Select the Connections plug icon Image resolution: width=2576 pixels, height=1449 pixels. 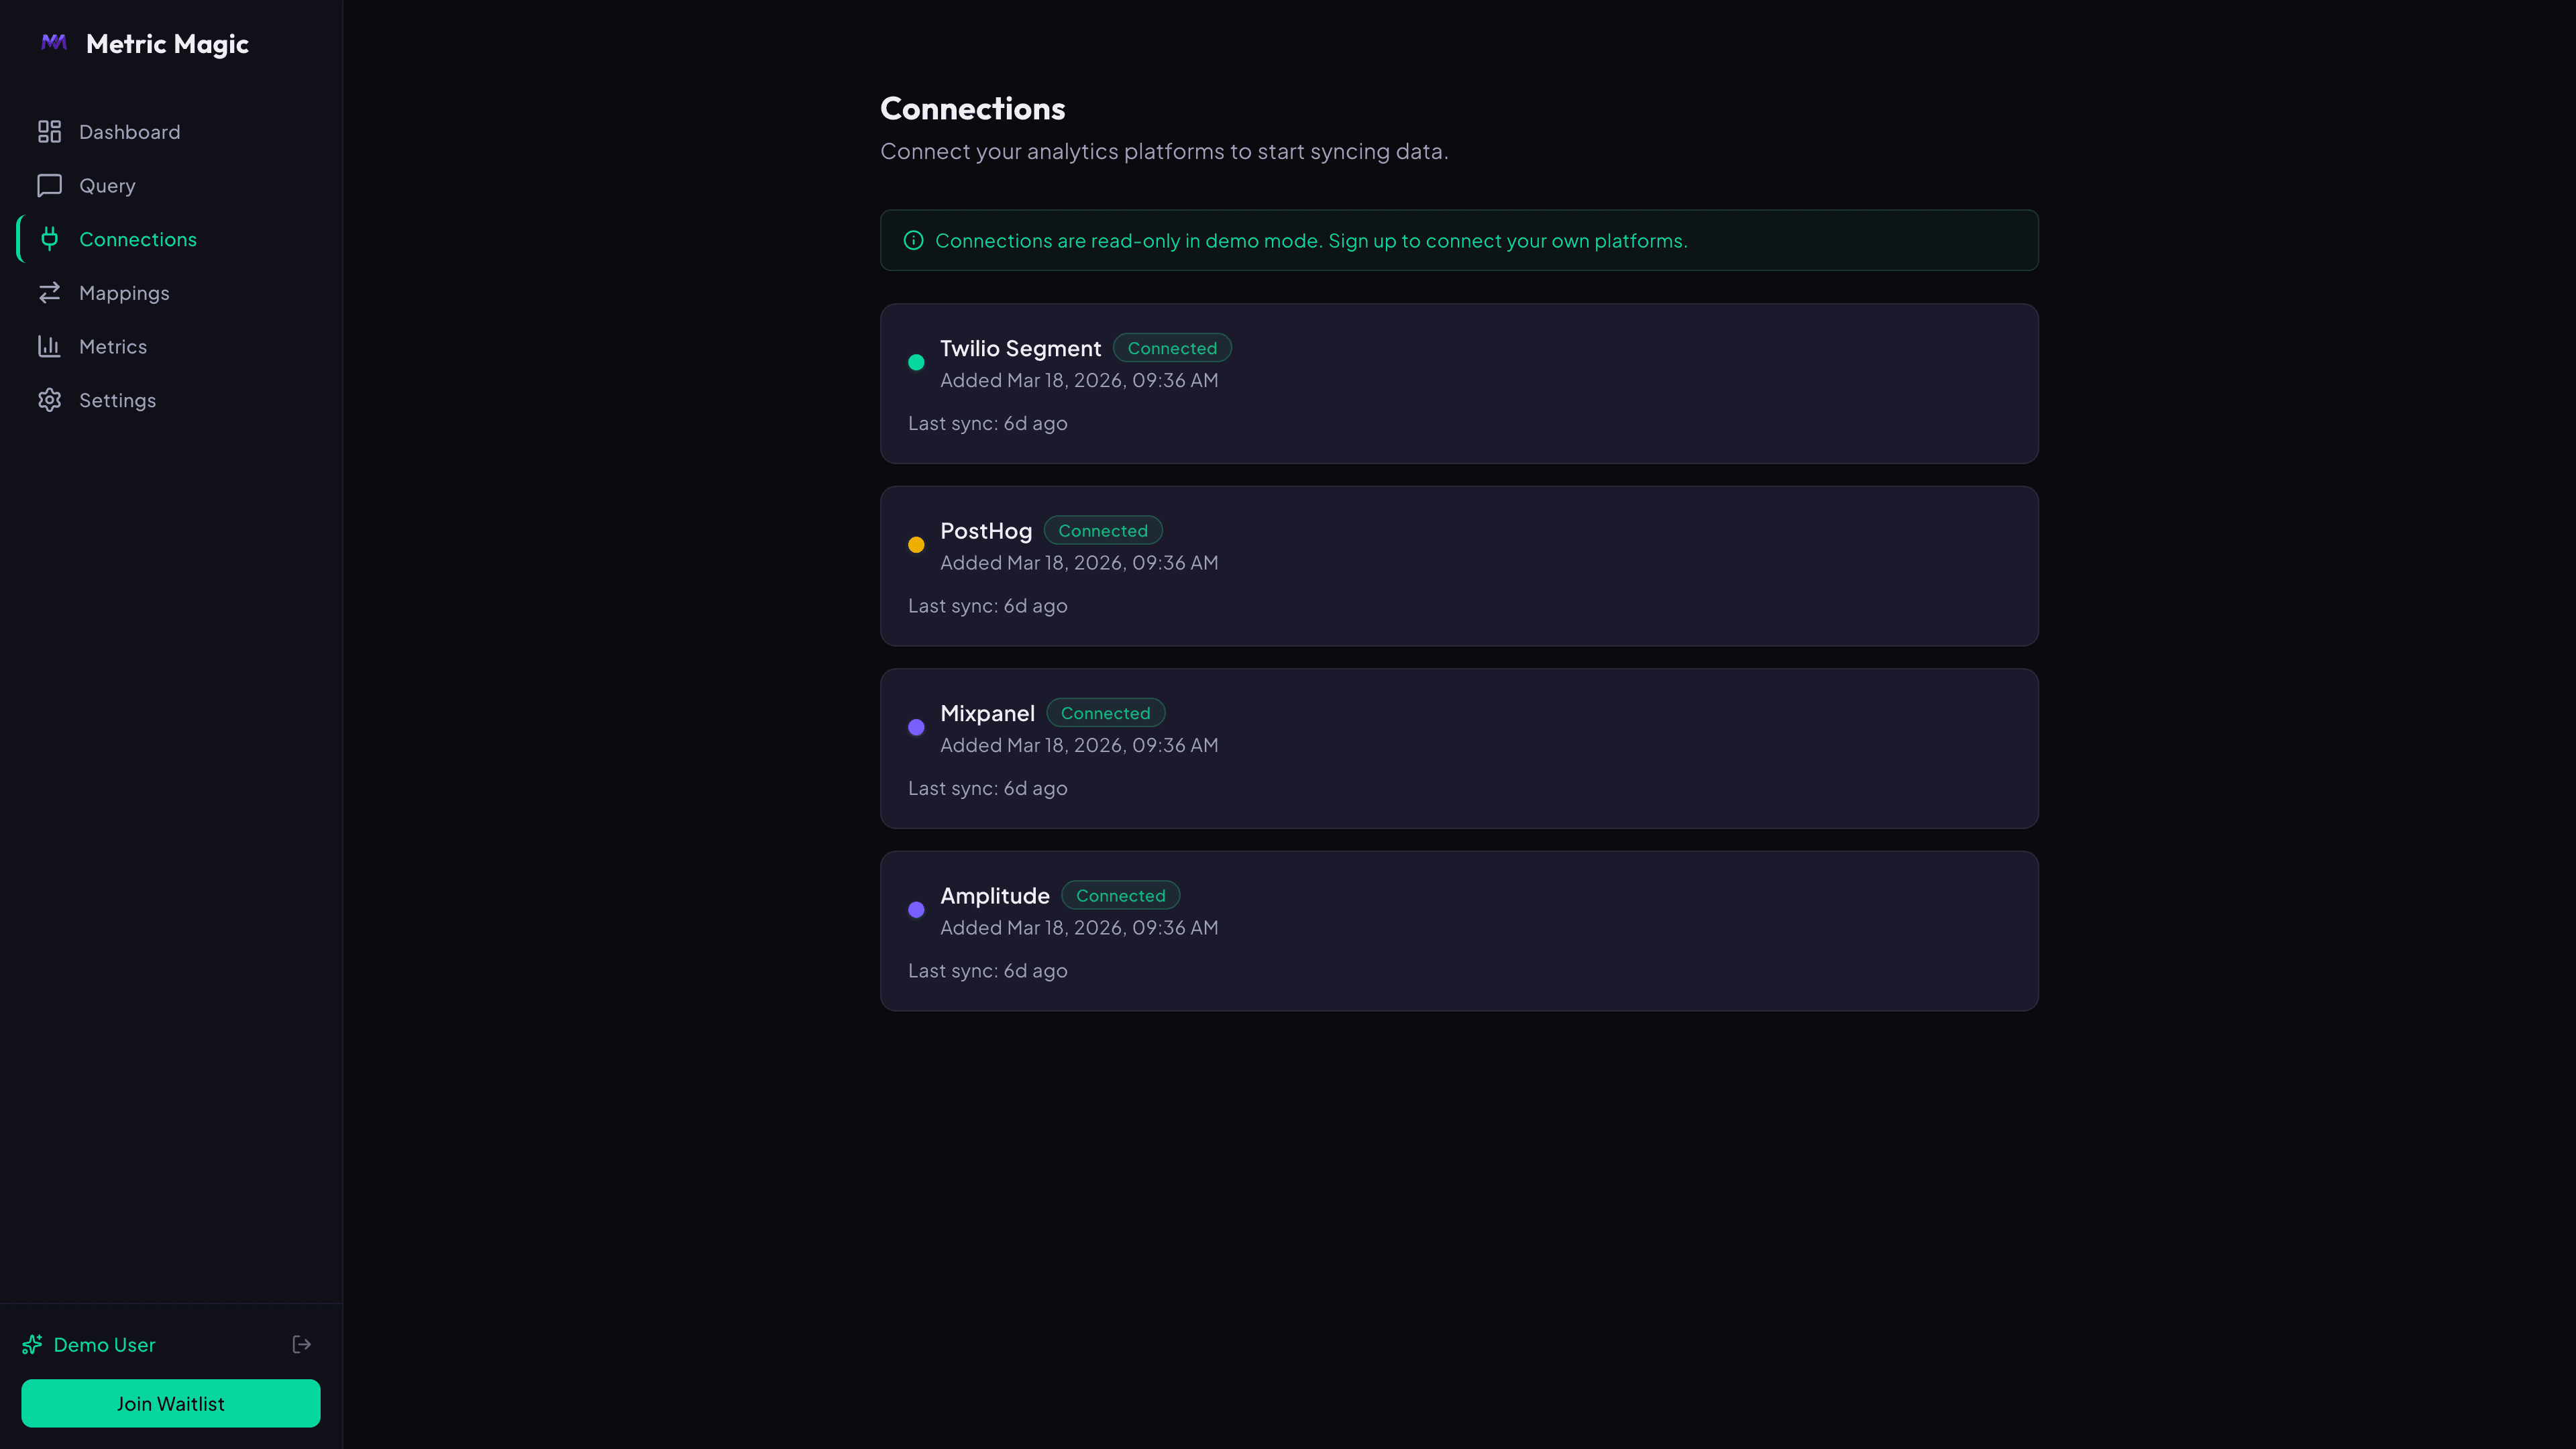click(50, 239)
